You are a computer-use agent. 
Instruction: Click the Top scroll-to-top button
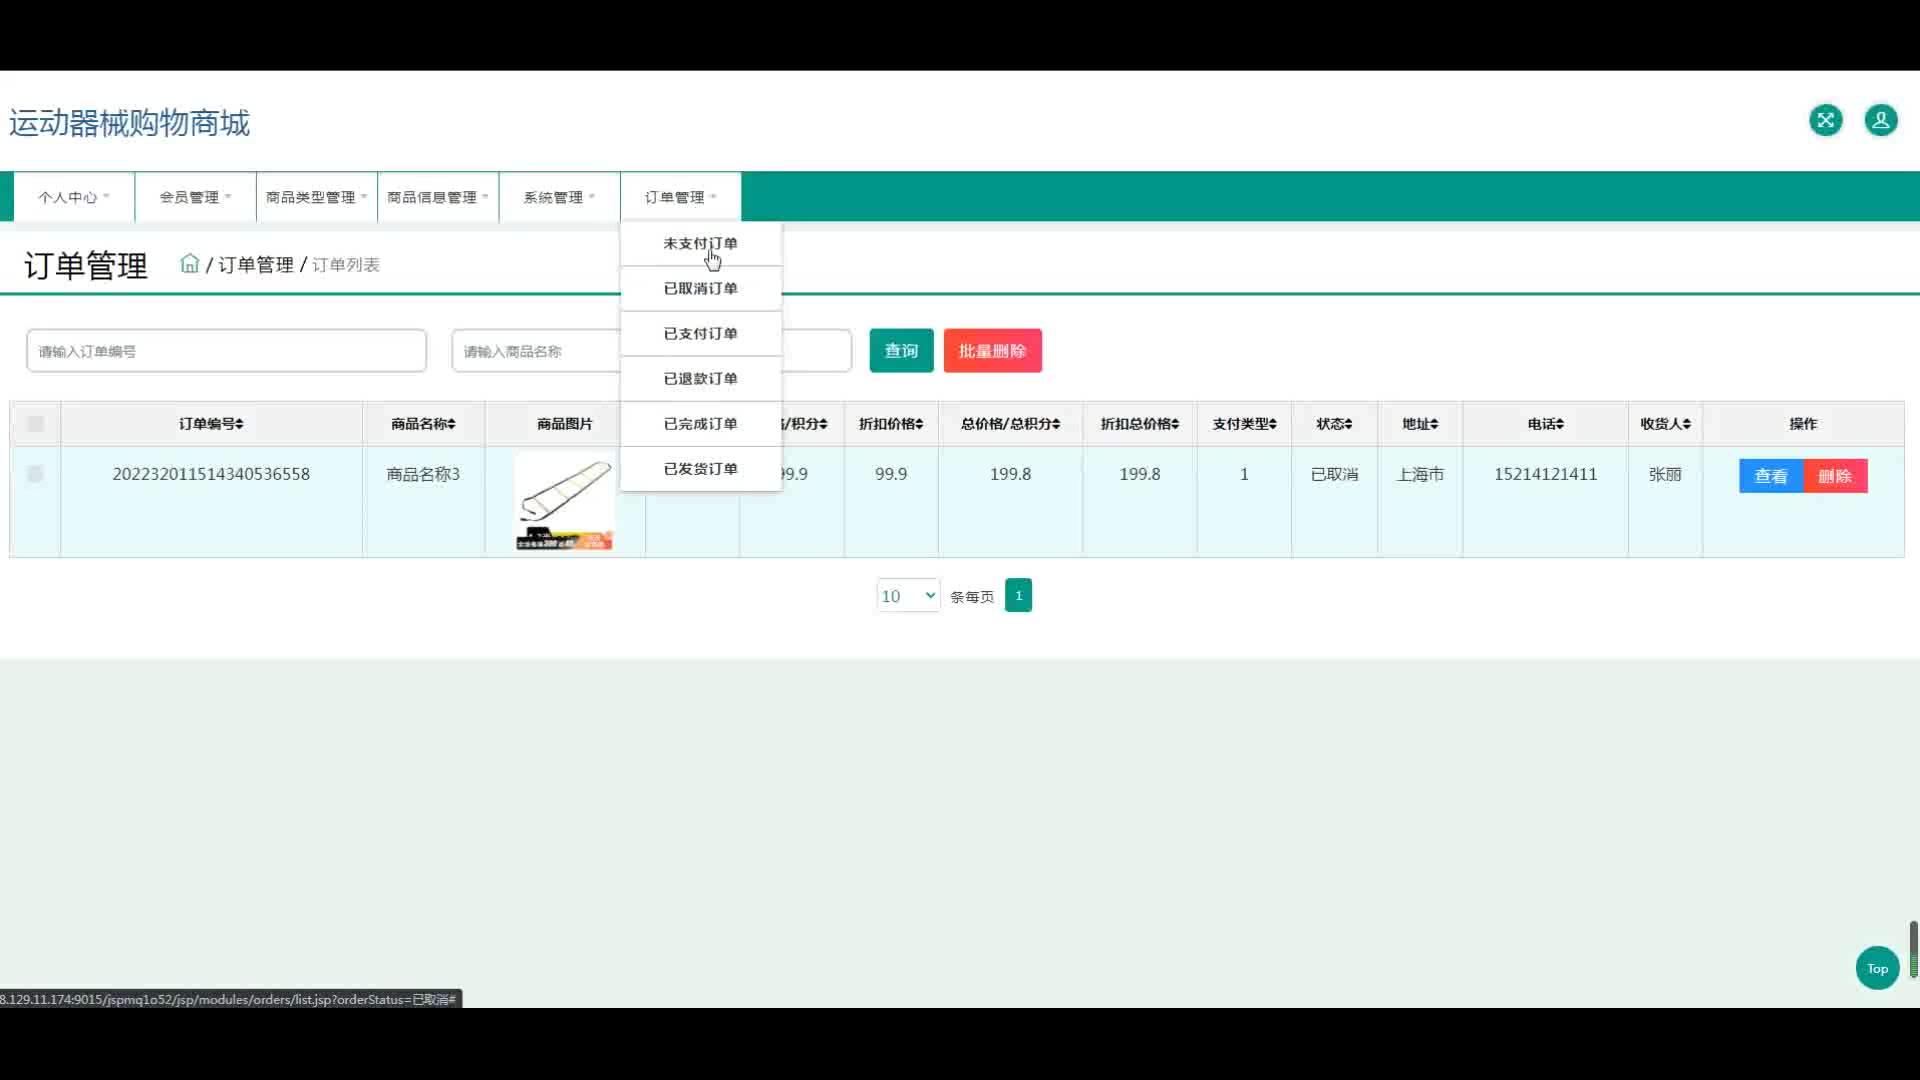pyautogui.click(x=1877, y=968)
